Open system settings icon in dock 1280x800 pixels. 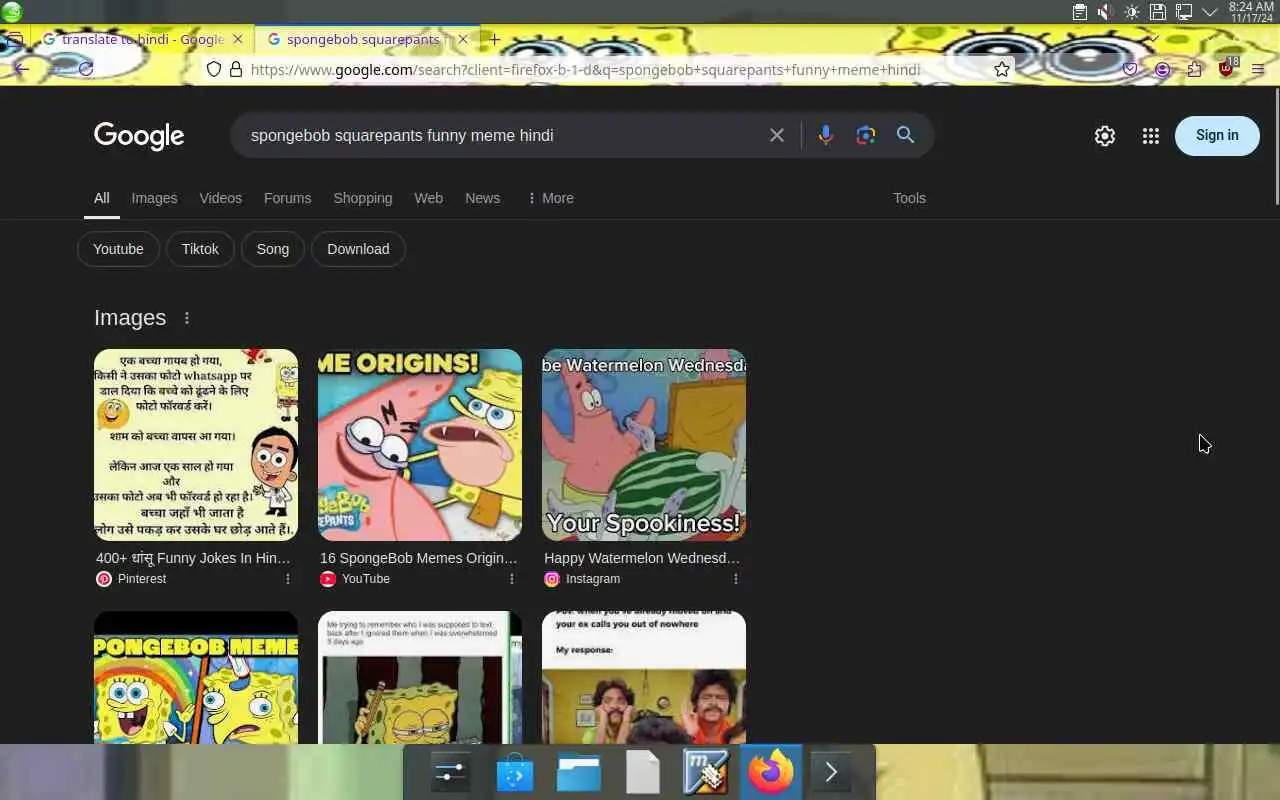450,773
